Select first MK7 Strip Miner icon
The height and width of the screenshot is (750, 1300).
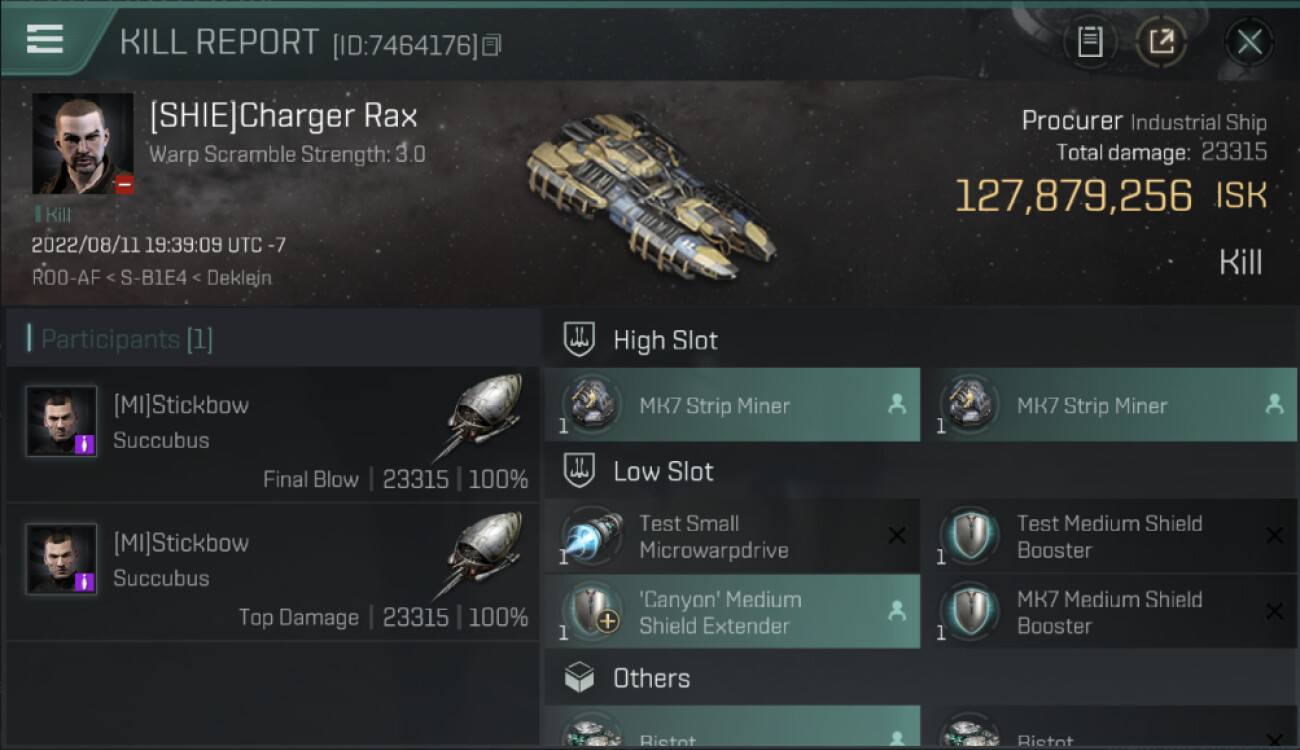point(589,405)
